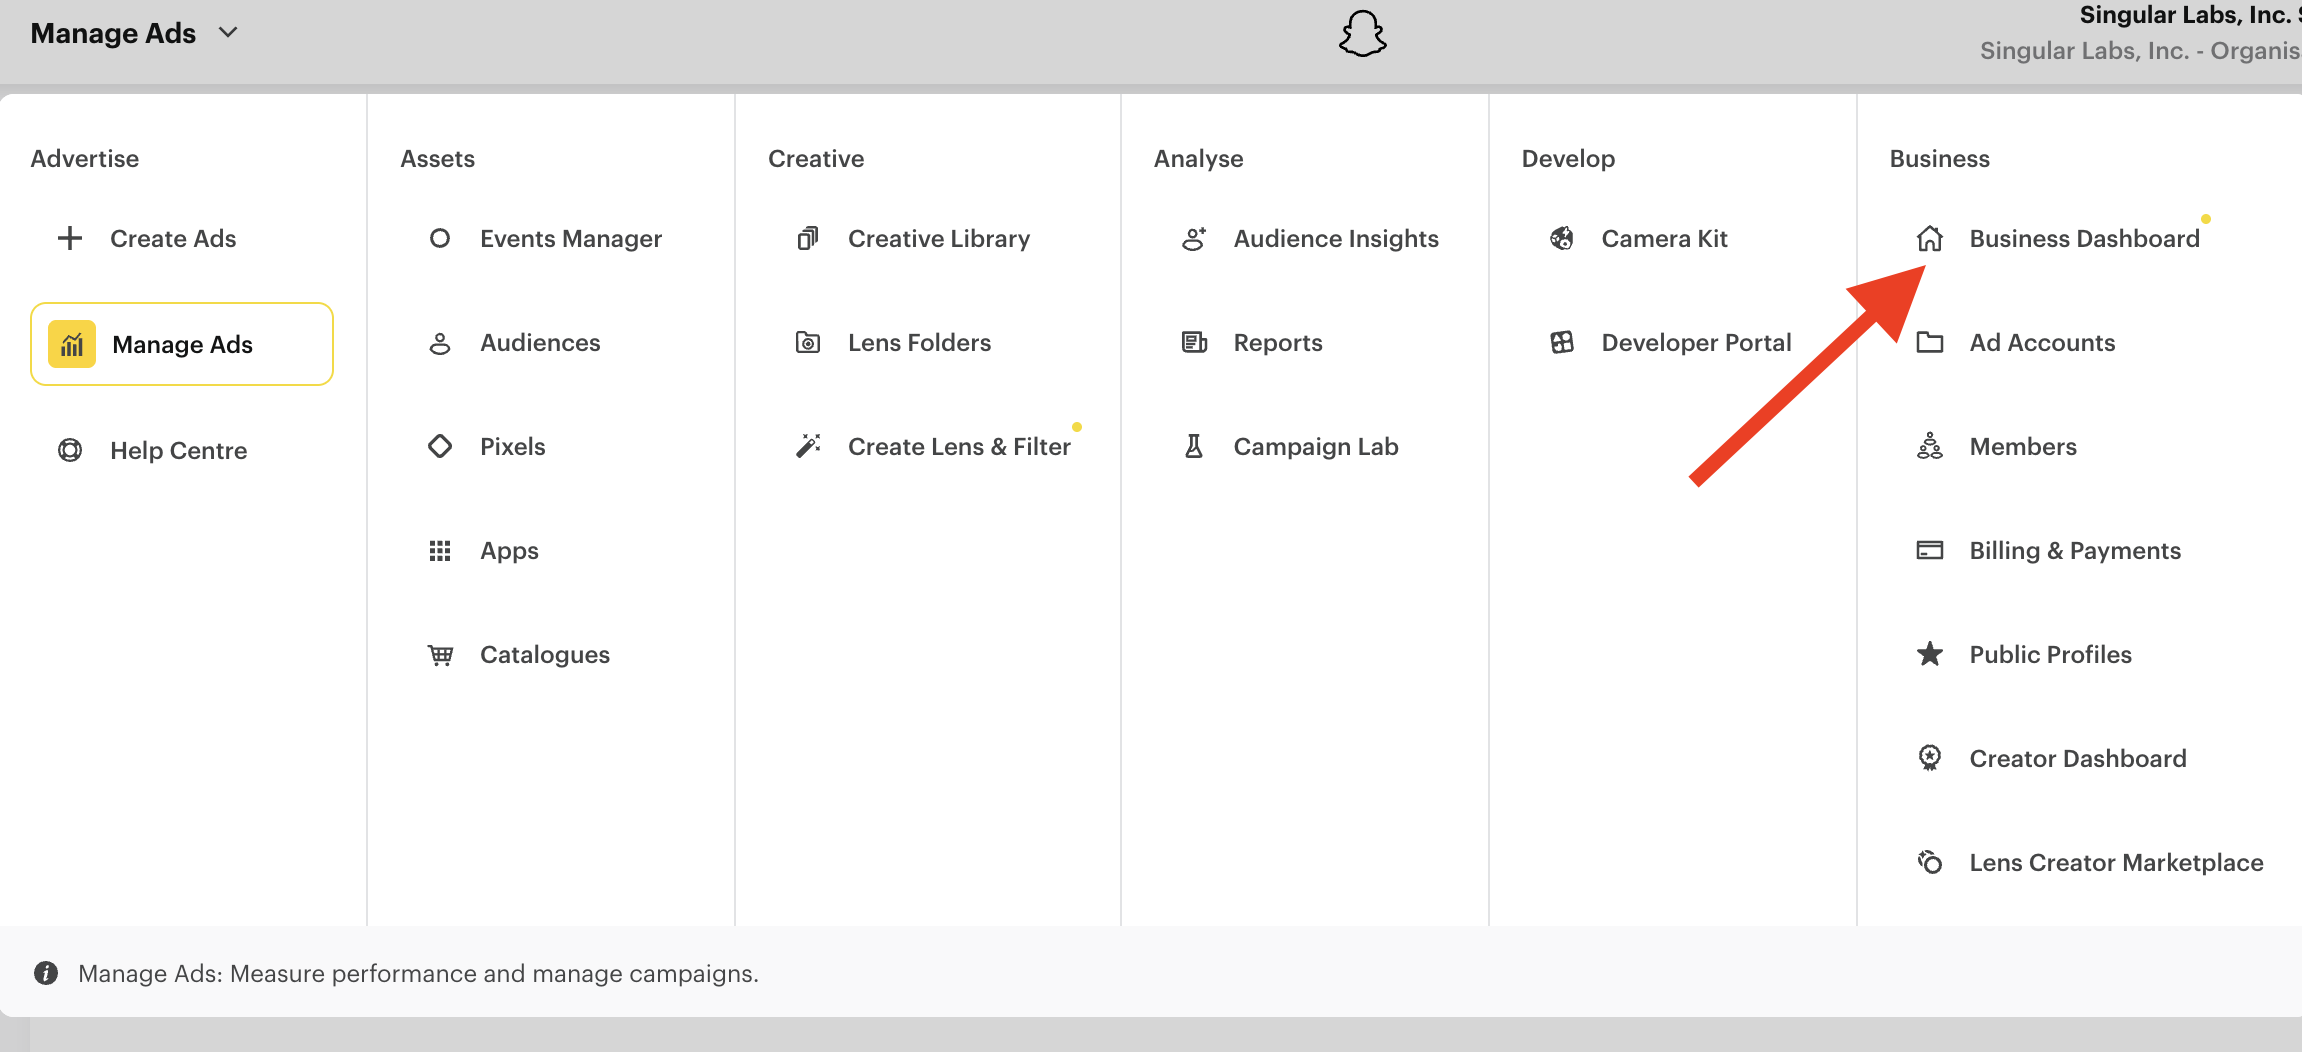Image resolution: width=2302 pixels, height=1052 pixels.
Task: Click the Create Lens & Filter wand icon
Action: tap(808, 446)
